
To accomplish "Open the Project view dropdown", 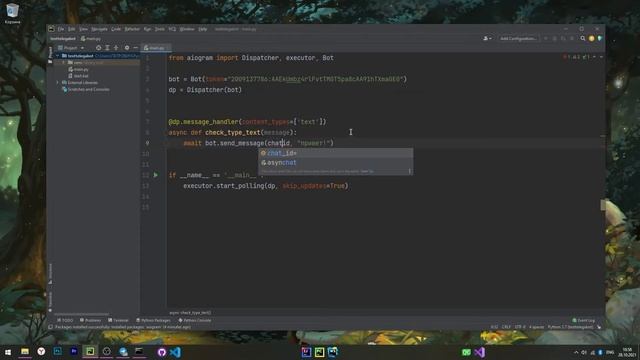I will click(x=71, y=48).
